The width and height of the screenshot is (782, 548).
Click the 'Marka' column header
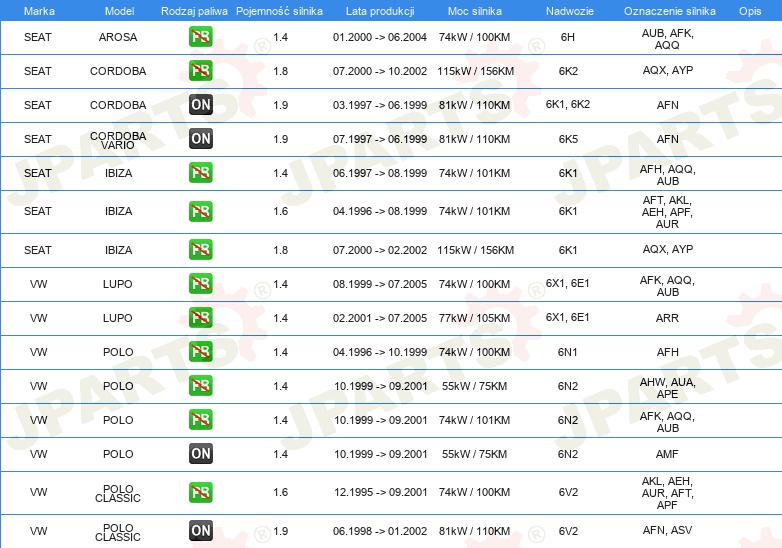[39, 11]
